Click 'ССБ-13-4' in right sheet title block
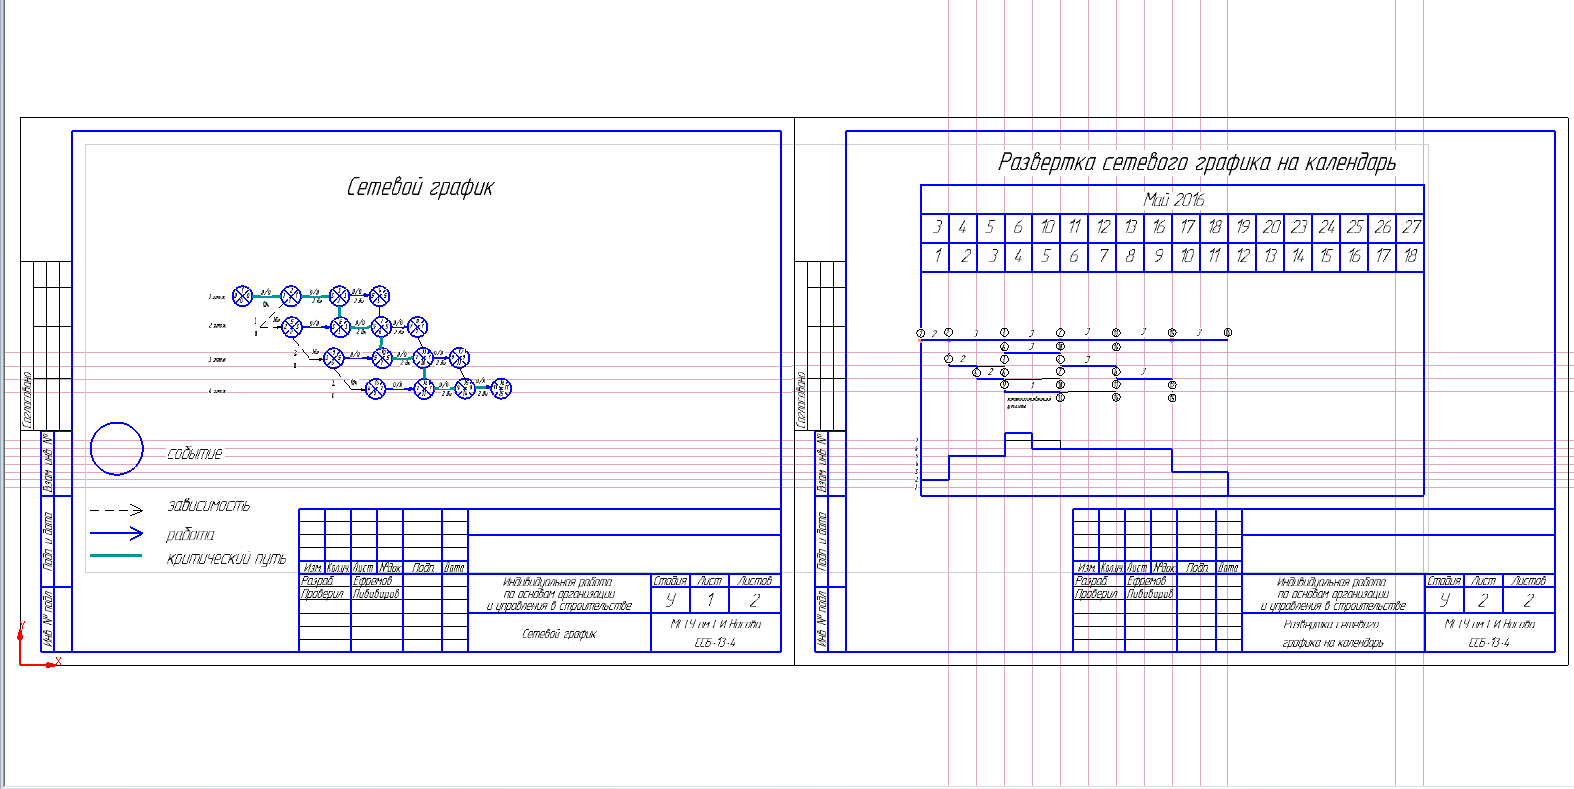The width and height of the screenshot is (1574, 789). click(1489, 643)
